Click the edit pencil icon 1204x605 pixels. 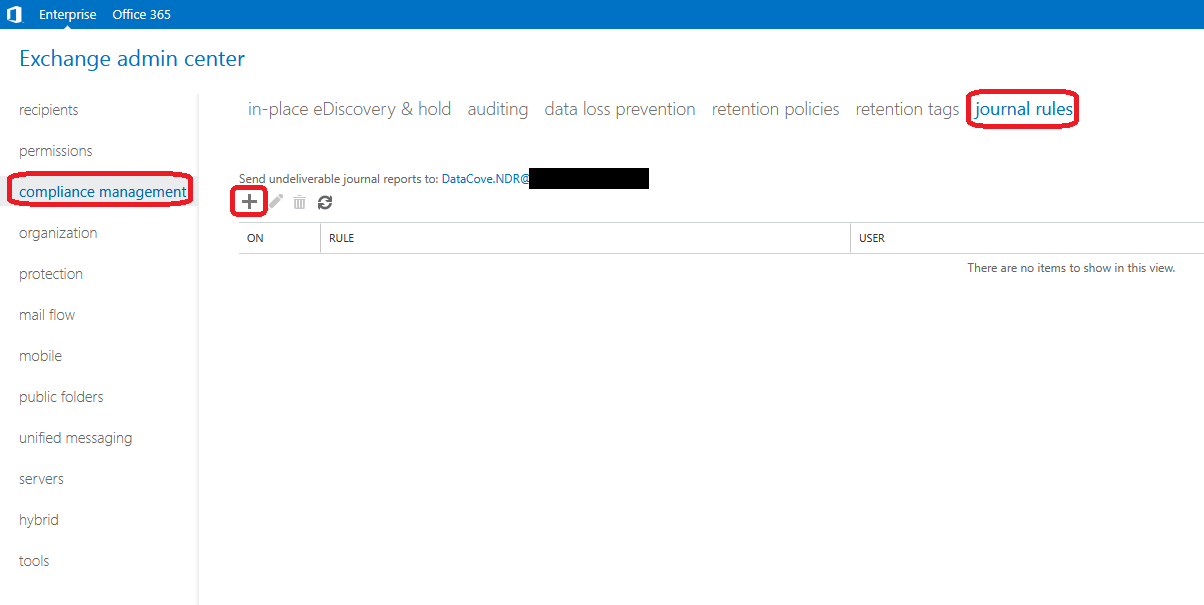click(276, 202)
